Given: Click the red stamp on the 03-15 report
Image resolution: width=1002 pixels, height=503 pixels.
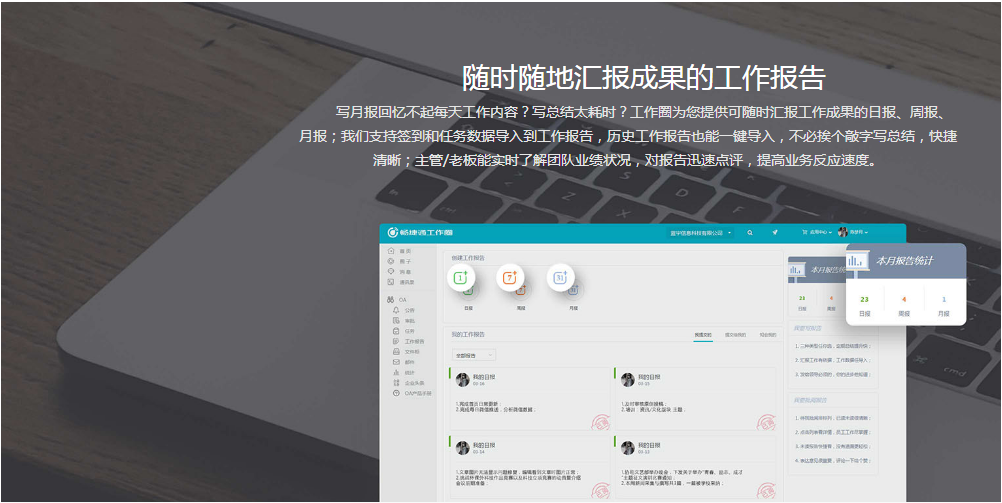Looking at the screenshot, I should click(x=766, y=422).
